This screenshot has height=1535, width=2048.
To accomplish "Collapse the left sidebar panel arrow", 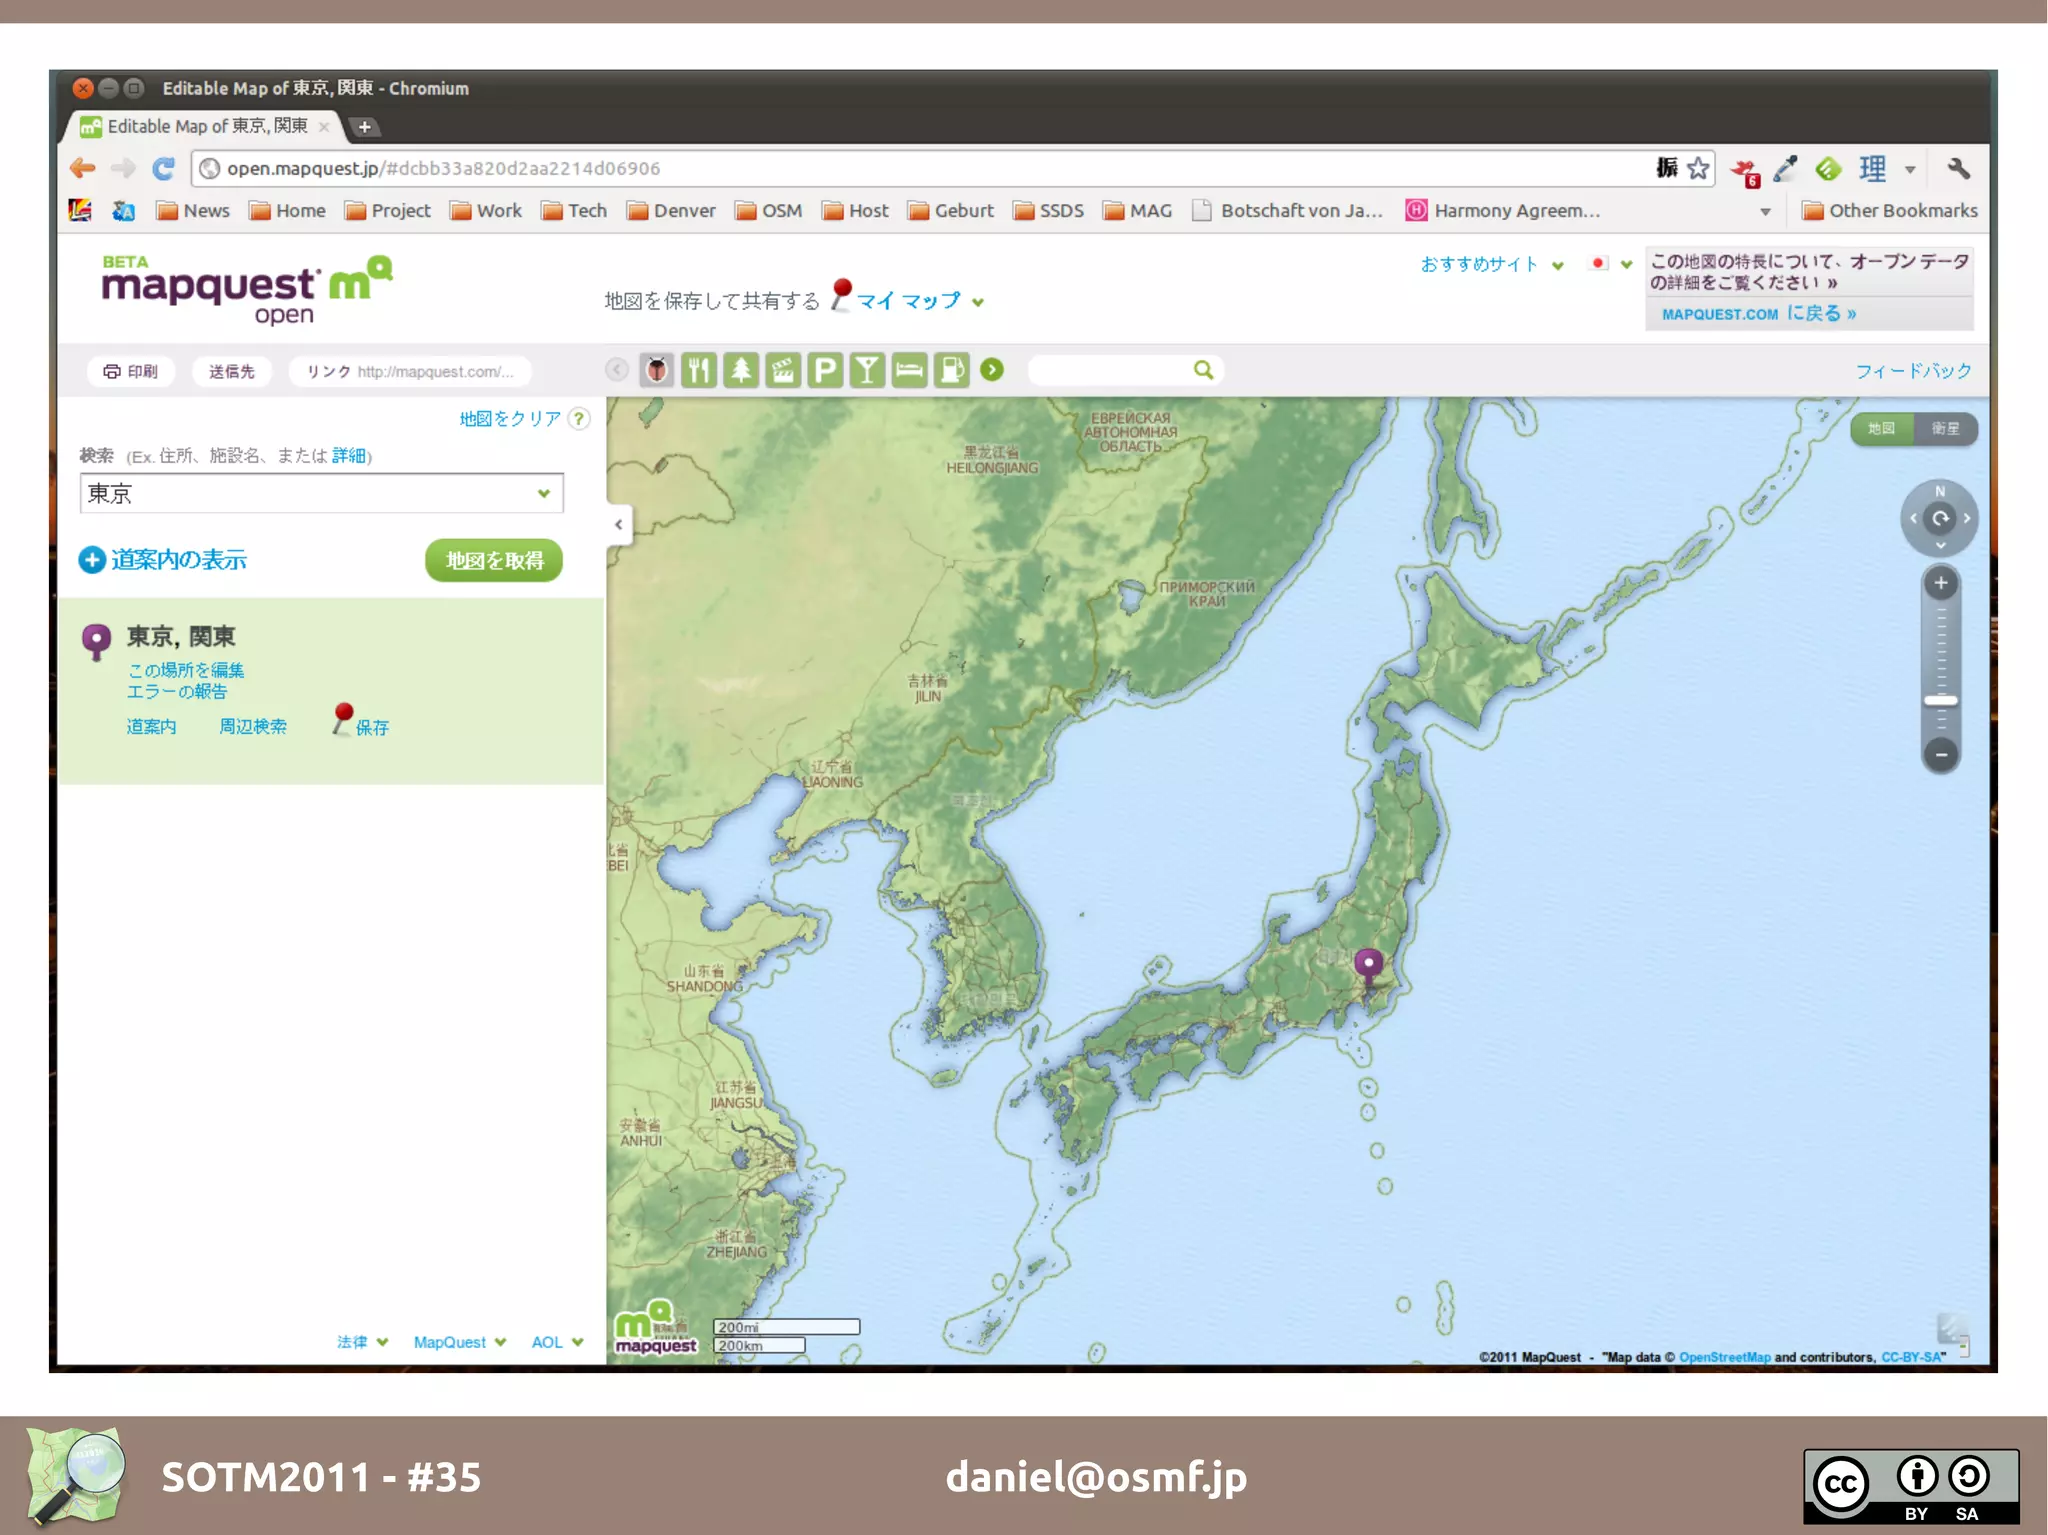I will [619, 524].
